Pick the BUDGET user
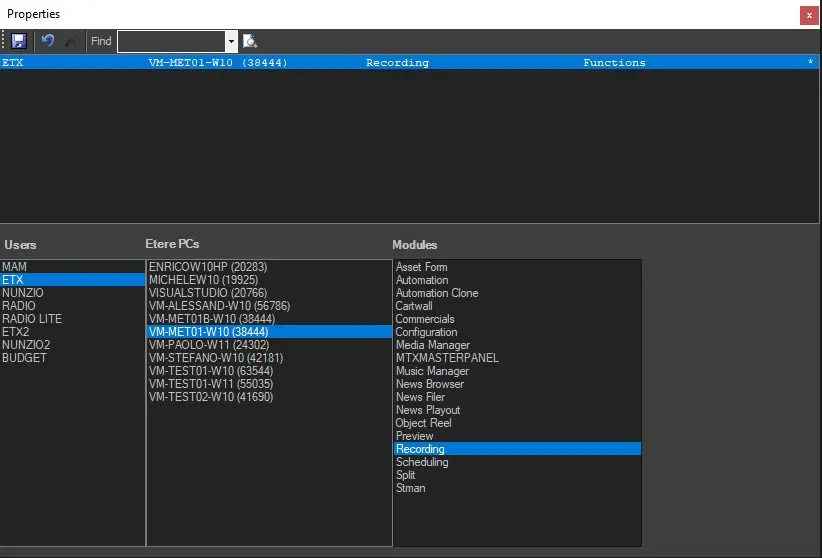 [24, 358]
